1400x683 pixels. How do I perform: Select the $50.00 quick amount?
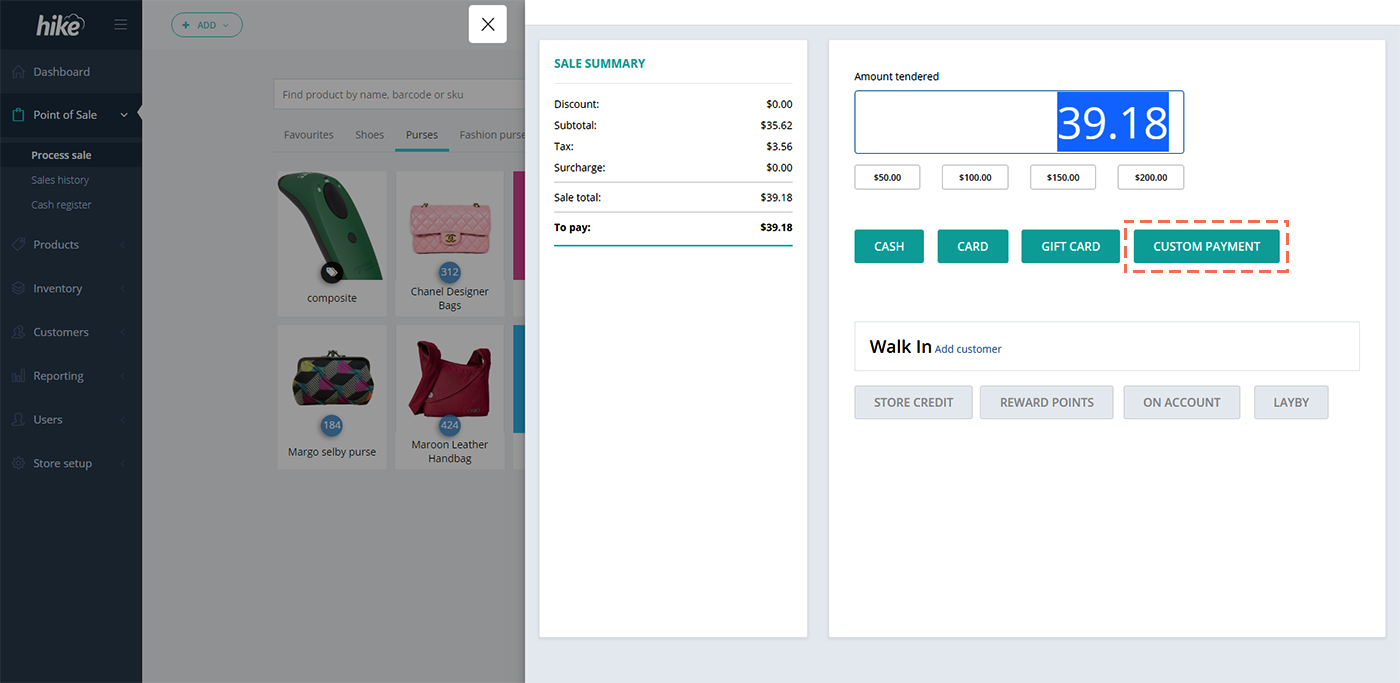[x=888, y=177]
